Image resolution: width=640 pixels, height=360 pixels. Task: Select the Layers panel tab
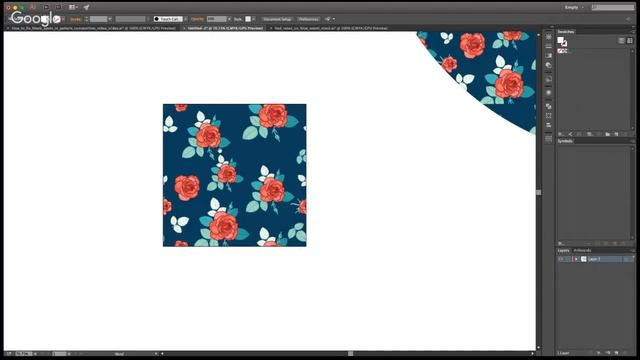tap(563, 250)
